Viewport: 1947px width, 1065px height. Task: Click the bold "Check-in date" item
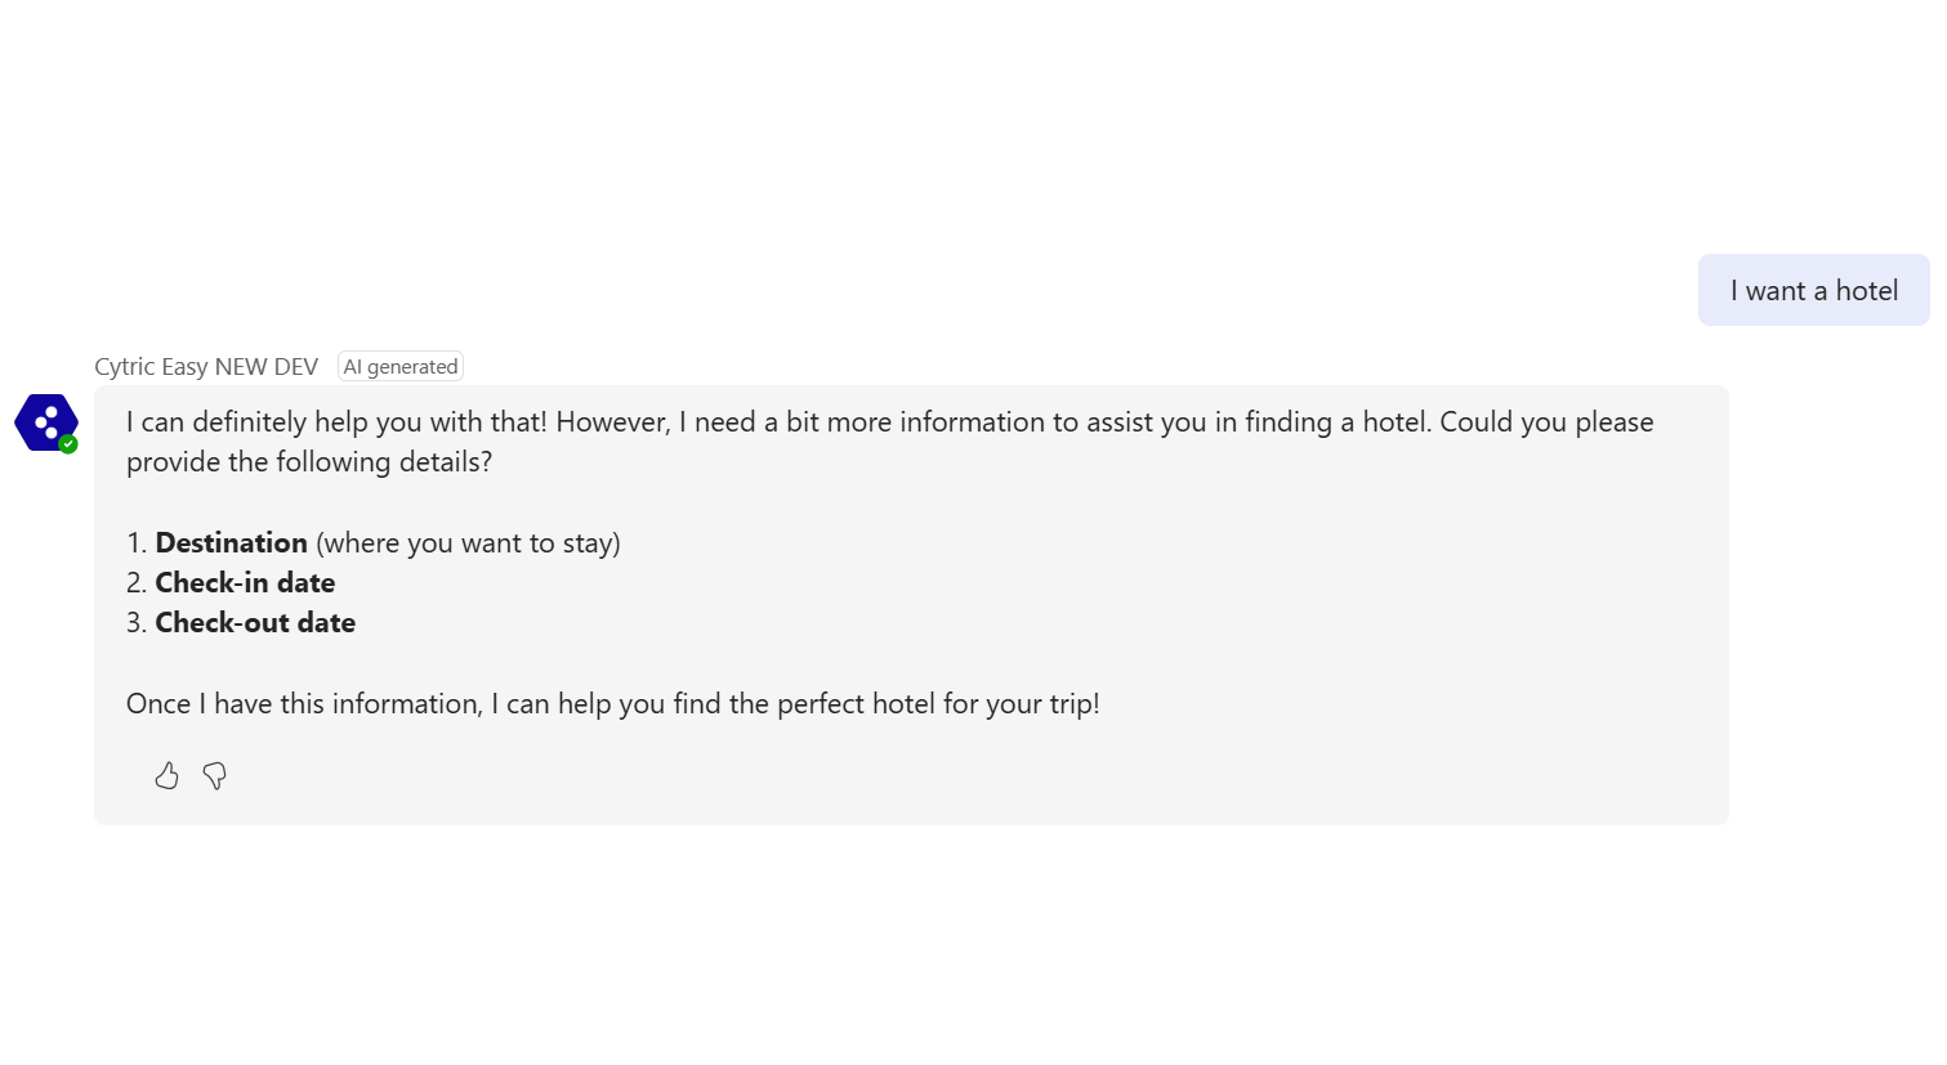245,582
